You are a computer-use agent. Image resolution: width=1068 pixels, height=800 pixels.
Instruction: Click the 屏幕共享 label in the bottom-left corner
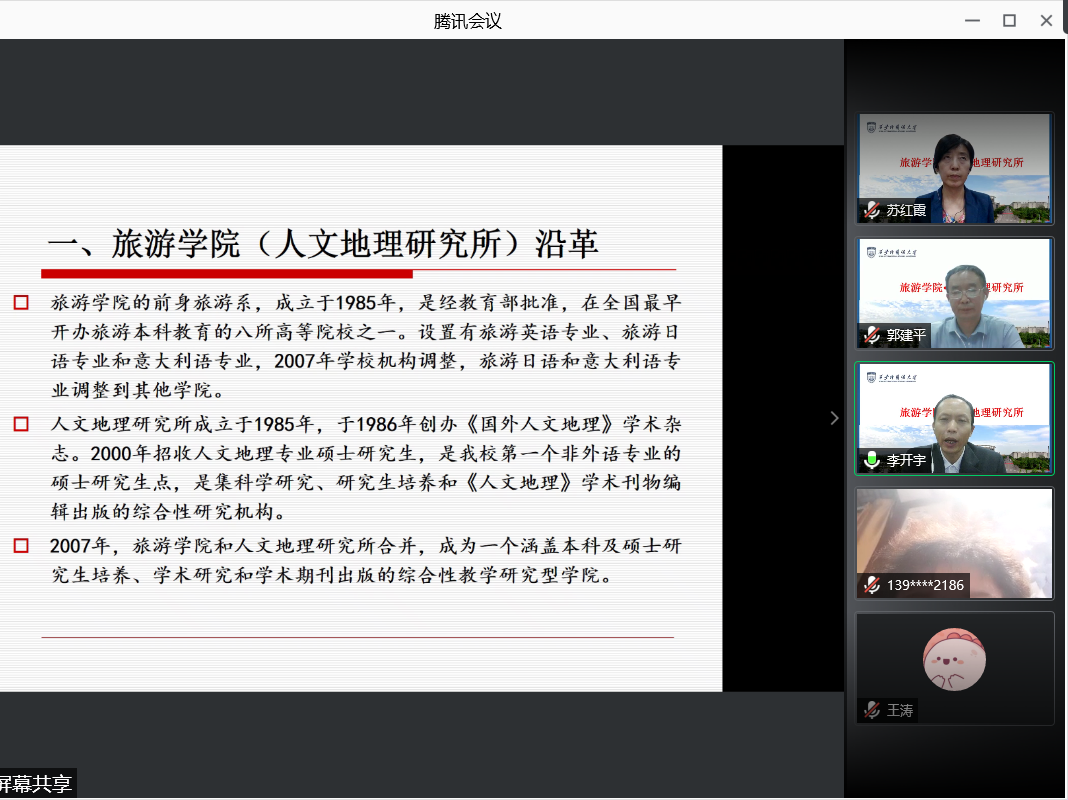tap(36, 784)
